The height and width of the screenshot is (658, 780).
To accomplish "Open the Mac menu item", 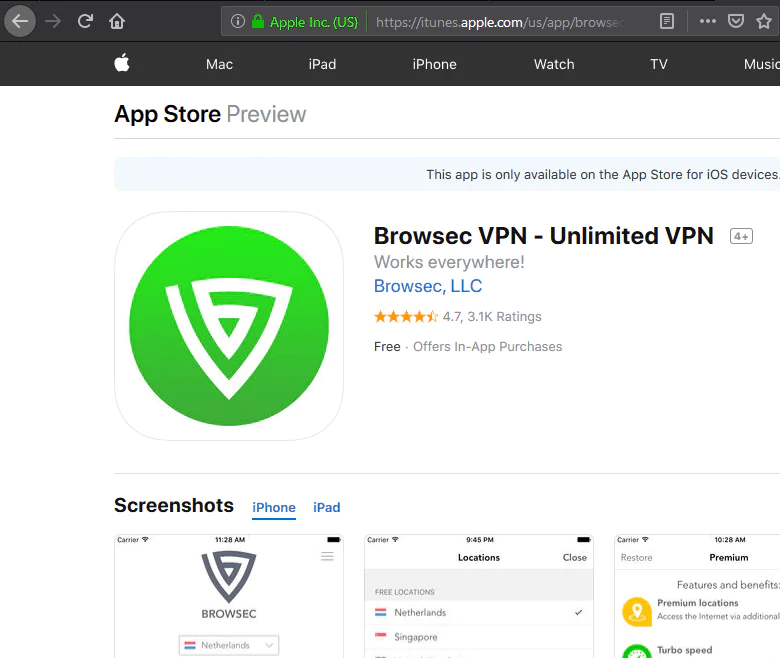I will pyautogui.click(x=219, y=64).
